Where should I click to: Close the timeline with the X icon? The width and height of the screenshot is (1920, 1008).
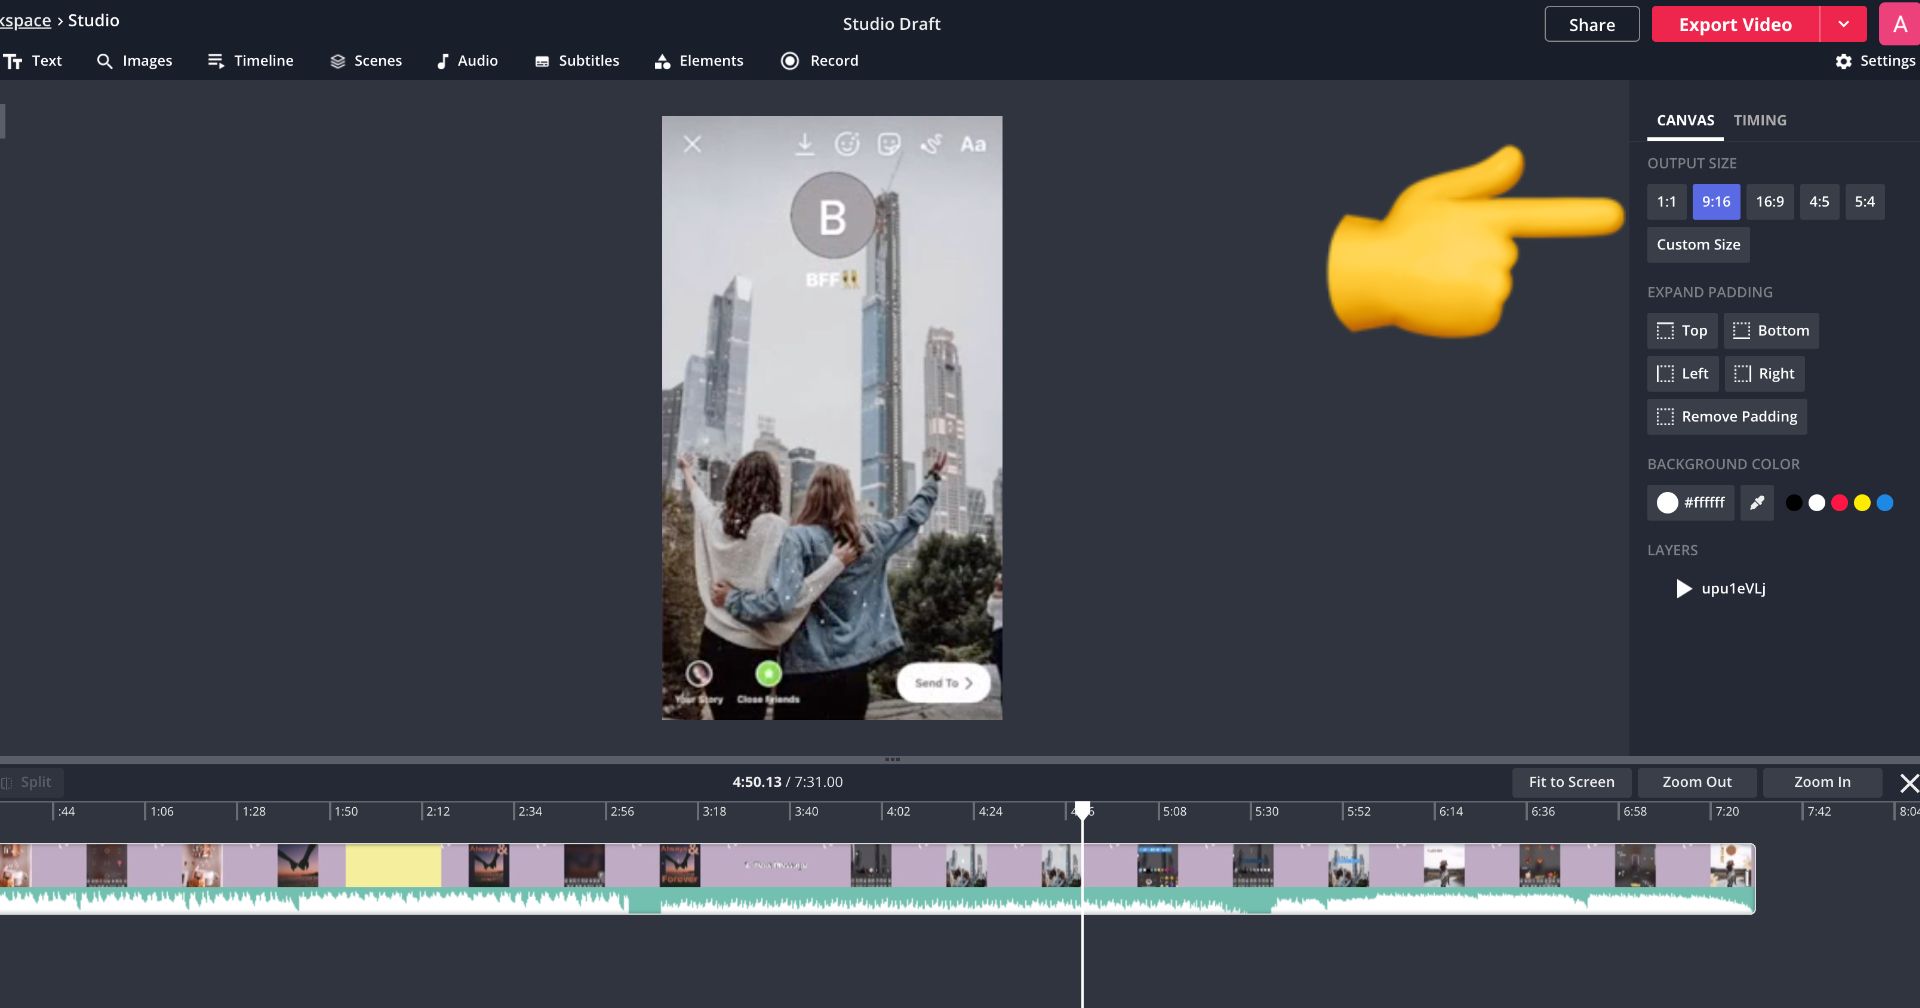coord(1908,783)
